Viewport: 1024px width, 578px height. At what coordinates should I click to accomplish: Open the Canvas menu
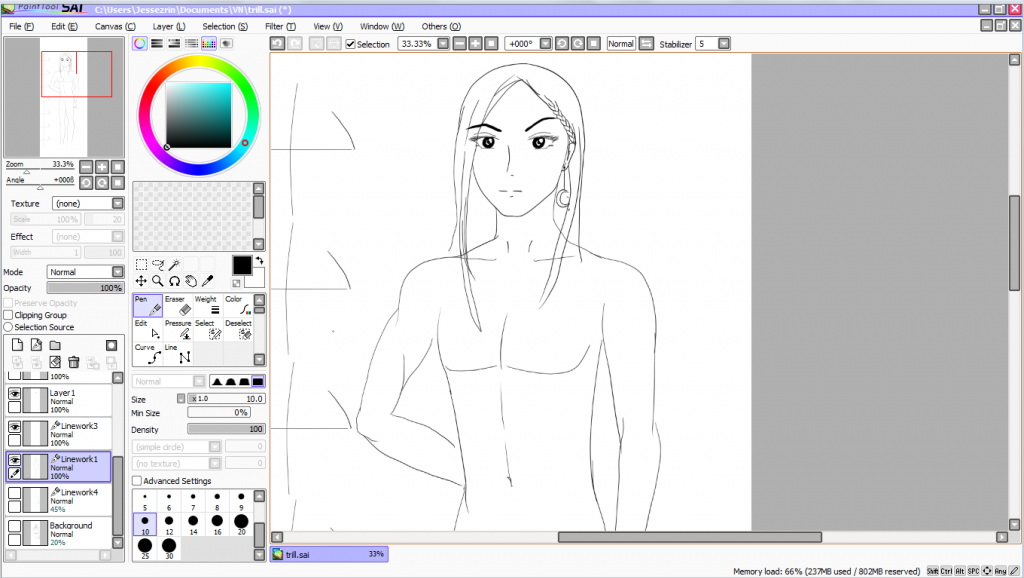[114, 26]
